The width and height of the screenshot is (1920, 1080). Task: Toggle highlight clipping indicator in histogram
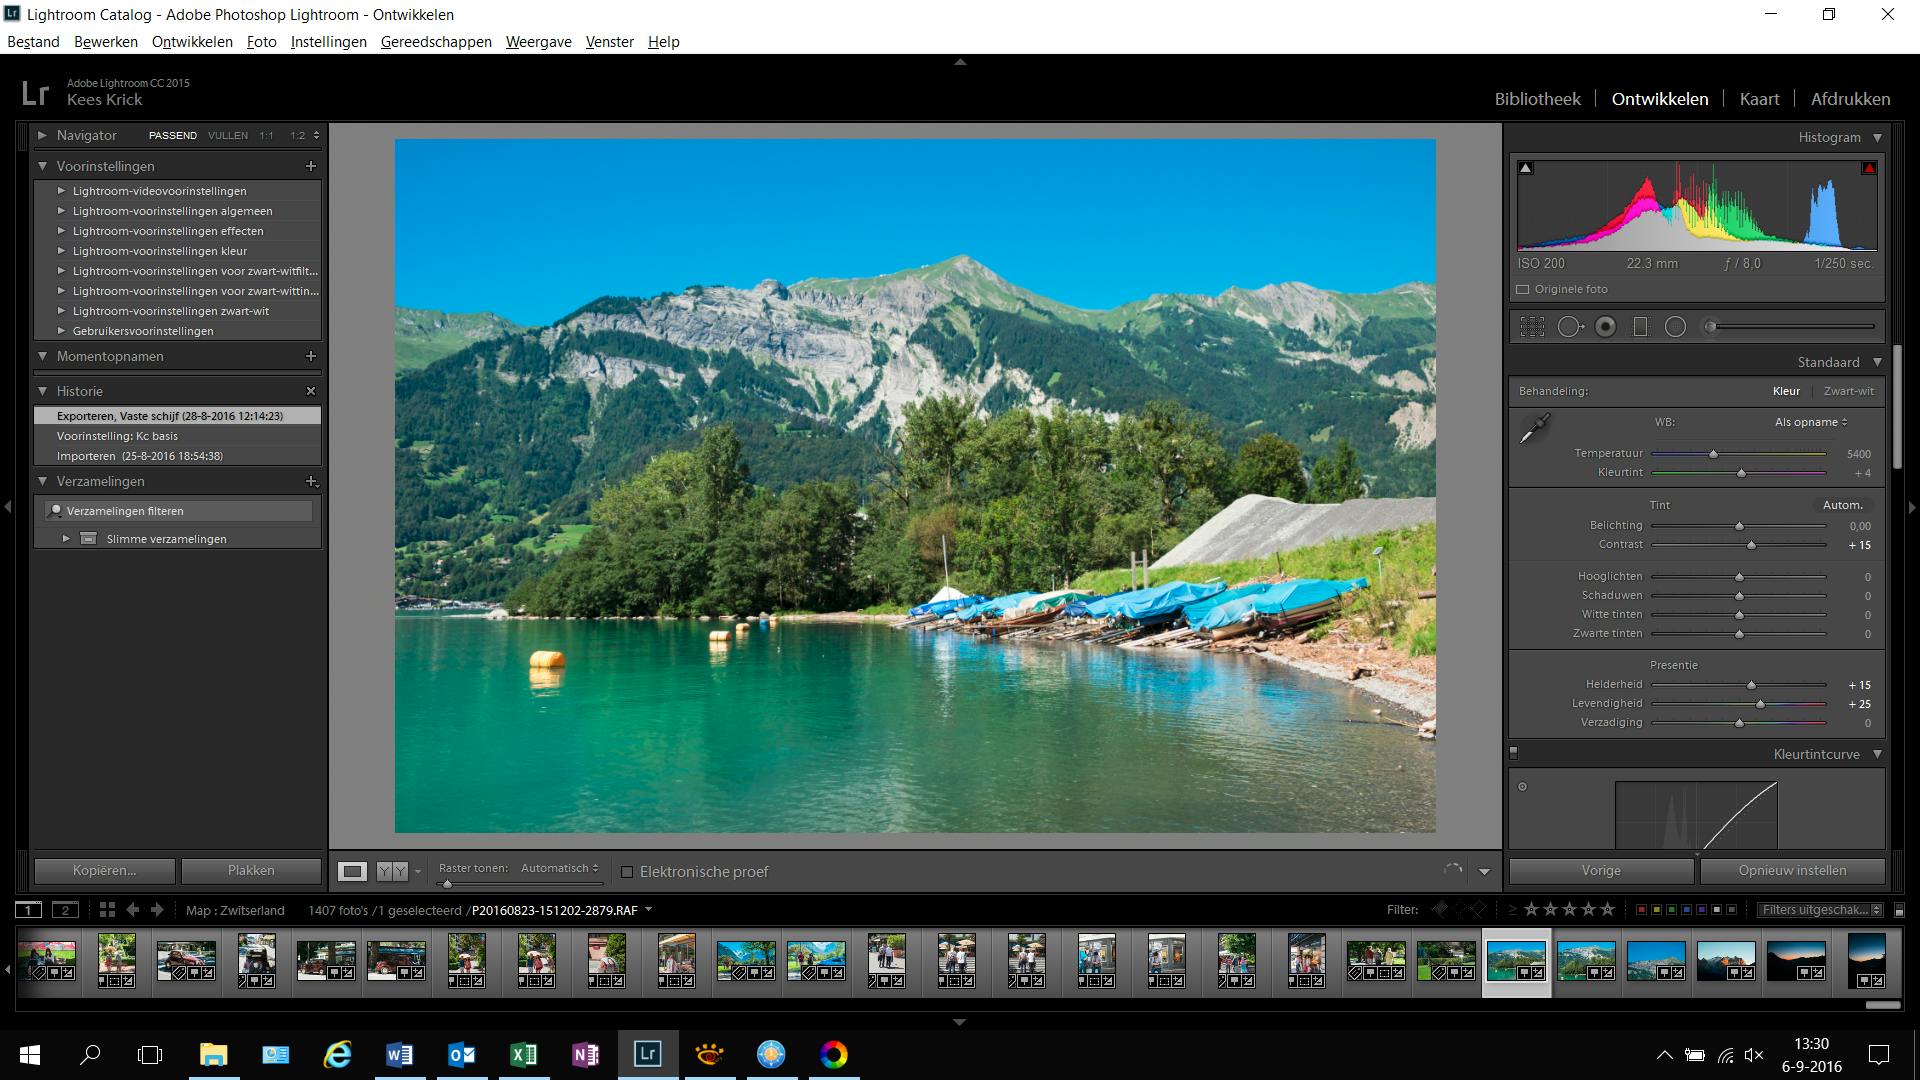(x=1868, y=168)
